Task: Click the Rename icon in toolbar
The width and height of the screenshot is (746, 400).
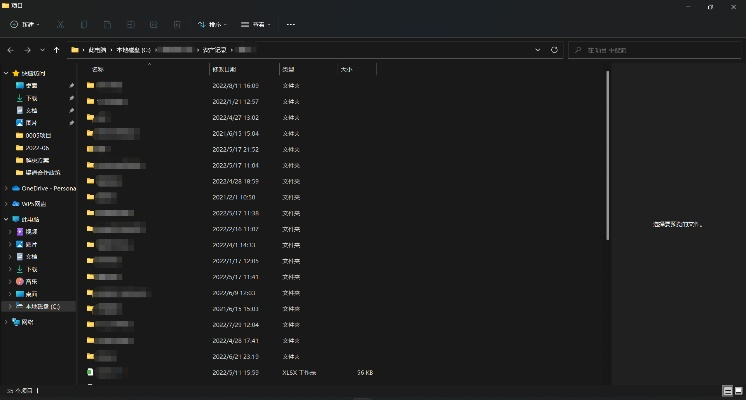Action: 131,24
